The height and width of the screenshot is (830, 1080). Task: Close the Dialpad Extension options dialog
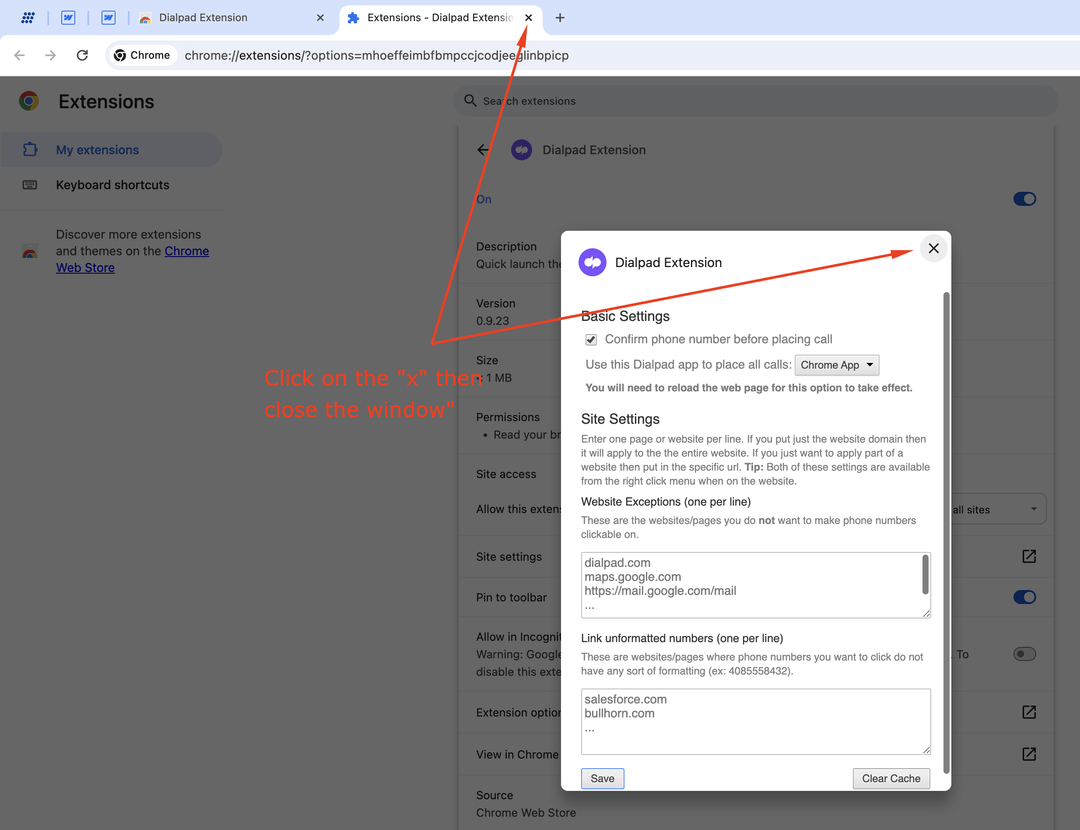click(x=933, y=248)
